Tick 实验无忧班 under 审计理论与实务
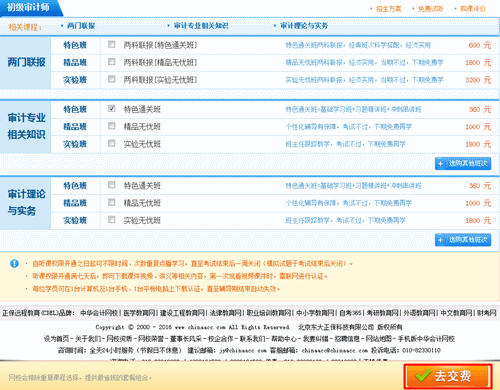 point(112,219)
